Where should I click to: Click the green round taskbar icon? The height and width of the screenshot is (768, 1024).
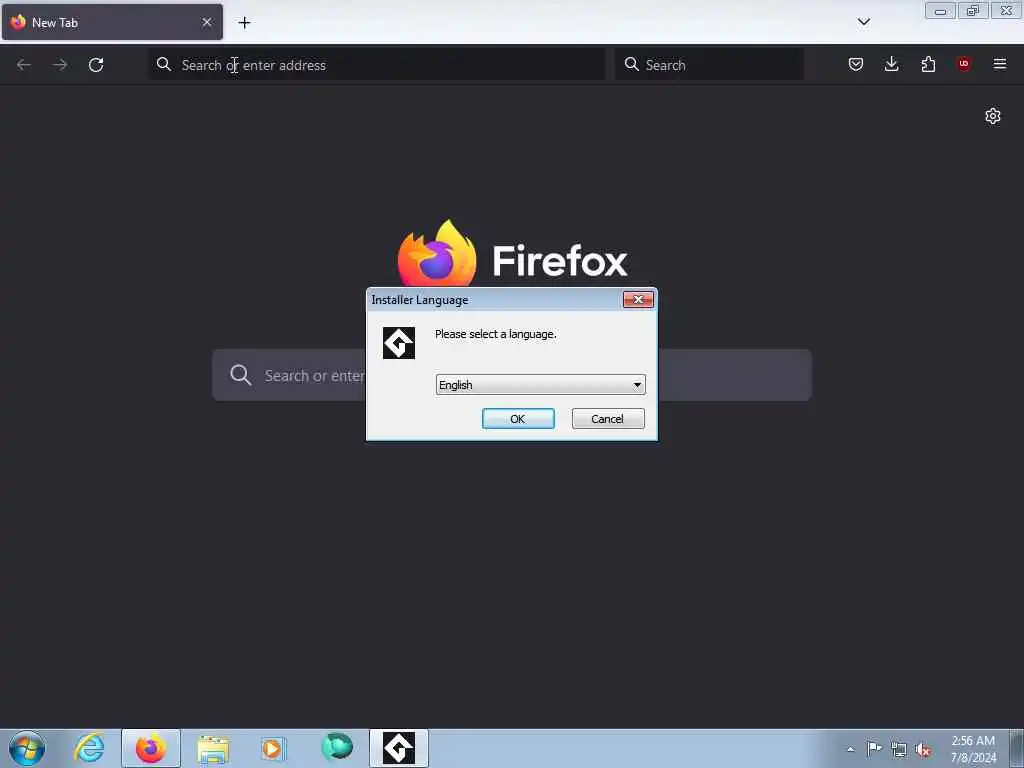click(x=337, y=746)
